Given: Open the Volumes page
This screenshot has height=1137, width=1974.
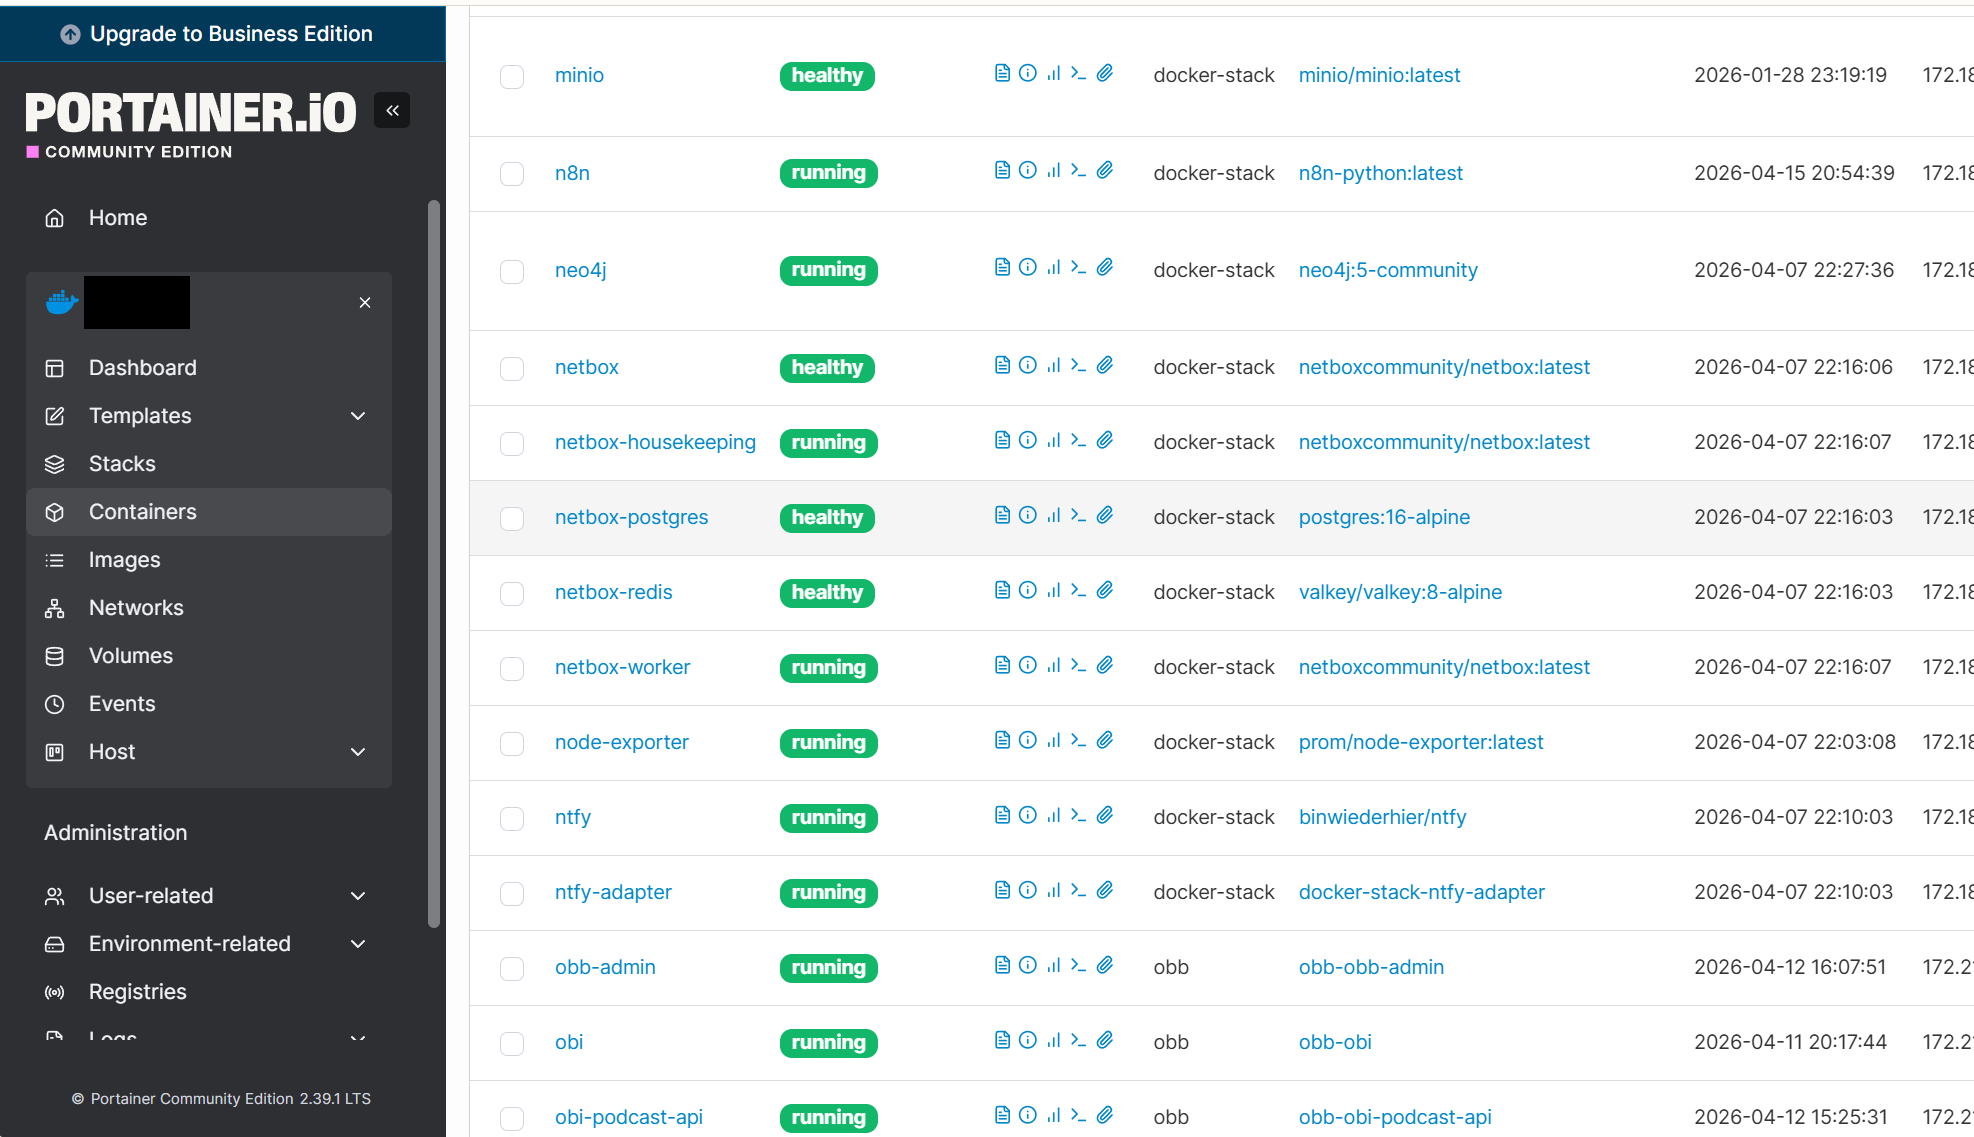Looking at the screenshot, I should 209,656.
